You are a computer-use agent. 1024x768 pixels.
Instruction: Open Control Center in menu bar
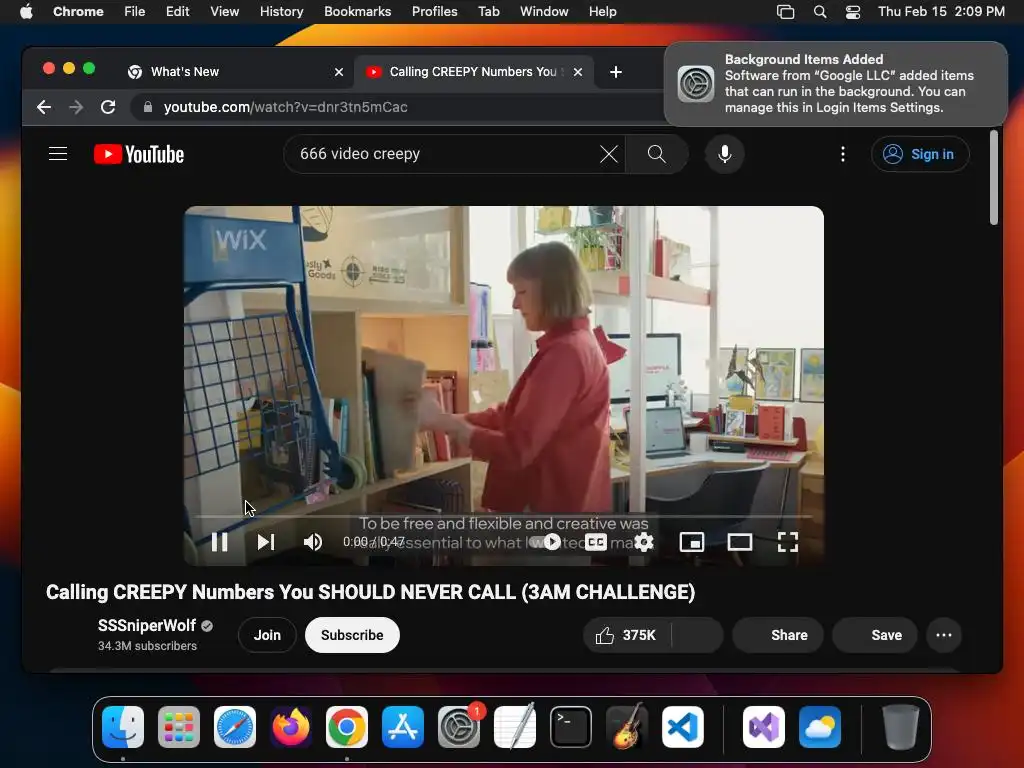coord(852,12)
